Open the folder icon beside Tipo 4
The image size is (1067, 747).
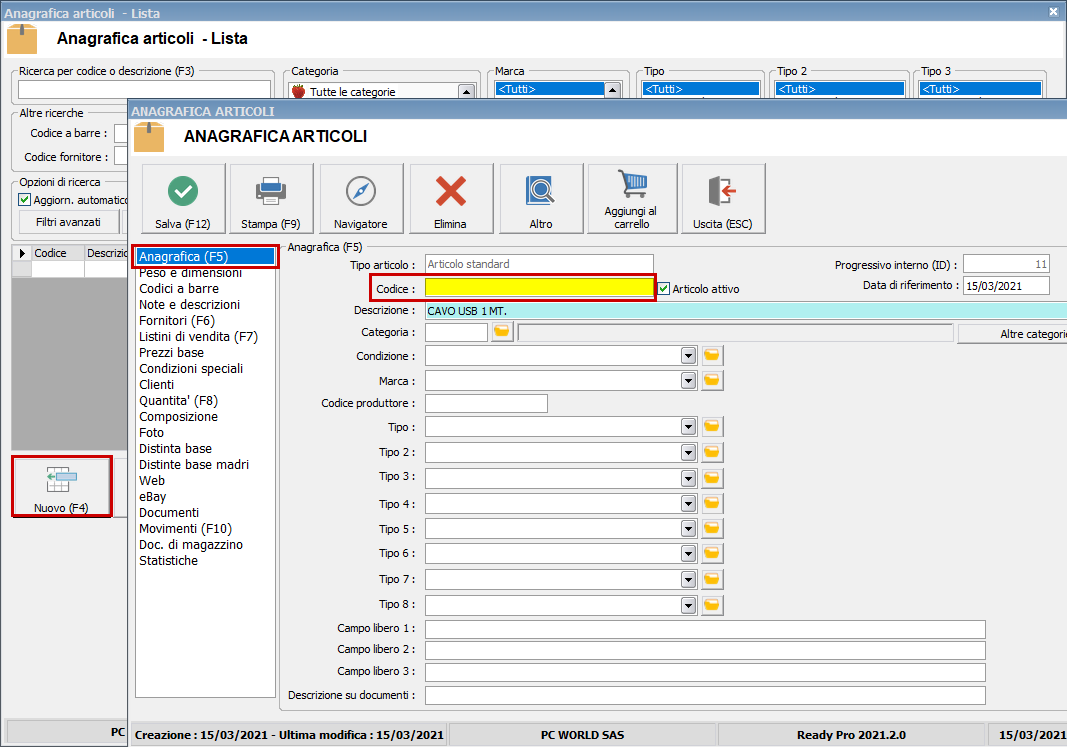coord(712,503)
